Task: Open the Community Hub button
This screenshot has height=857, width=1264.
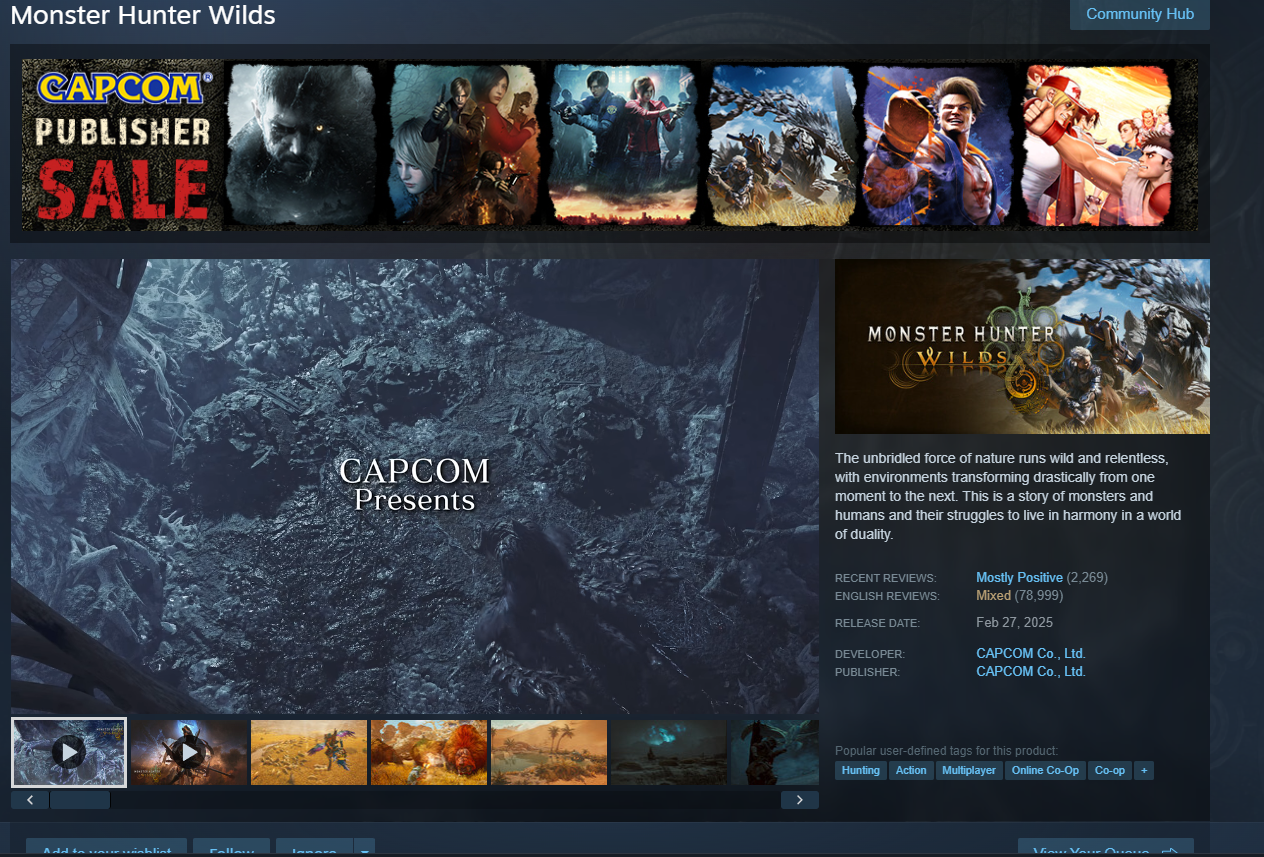Action: 1140,14
